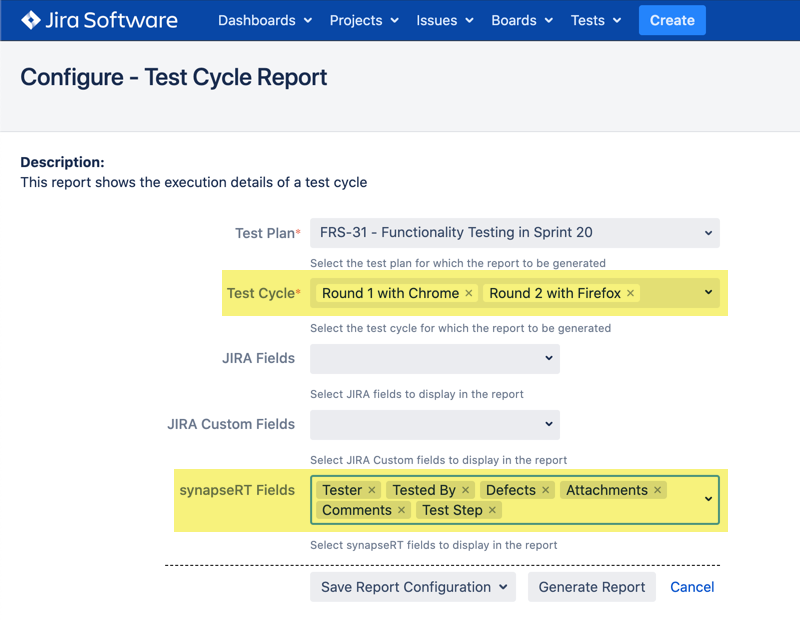Open the Projects menu
The width and height of the screenshot is (800, 620).
(x=364, y=20)
